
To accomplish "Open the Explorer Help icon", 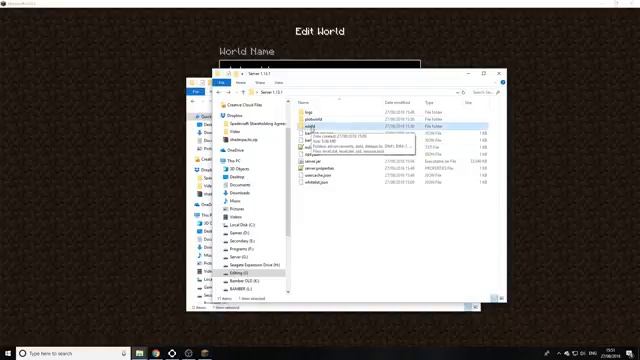I will [503, 82].
